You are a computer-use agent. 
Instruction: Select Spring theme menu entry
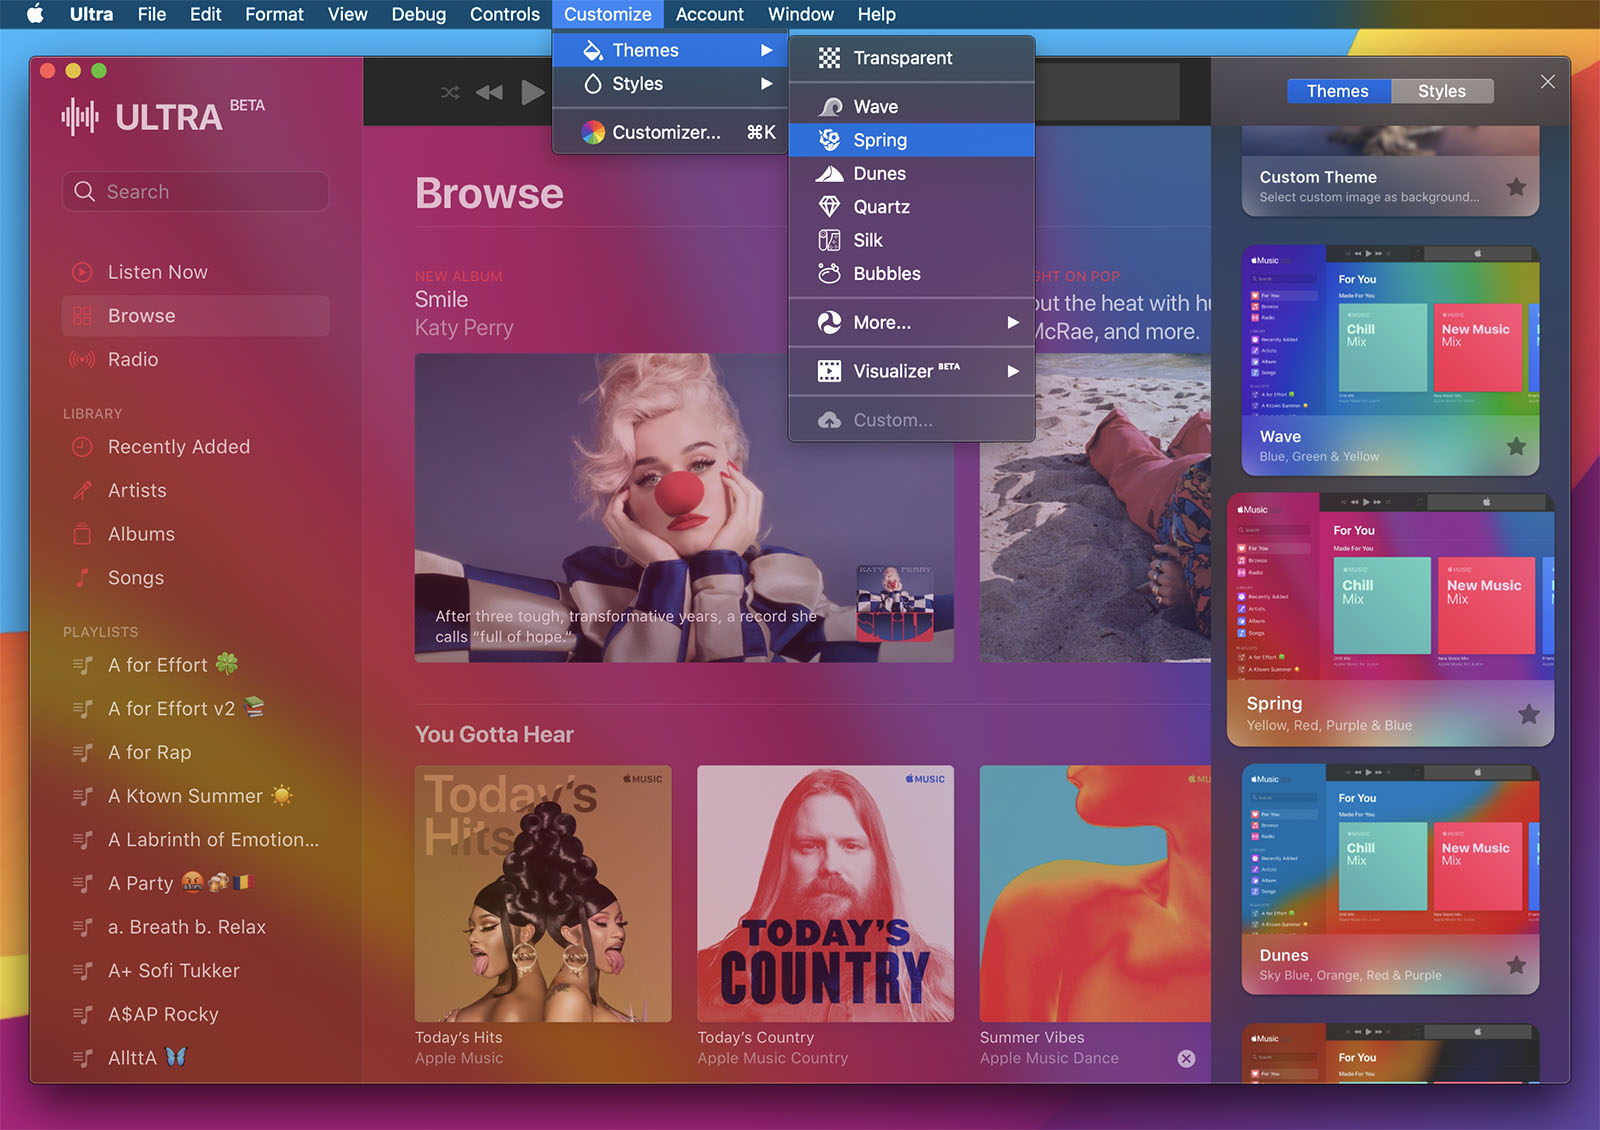coord(911,140)
